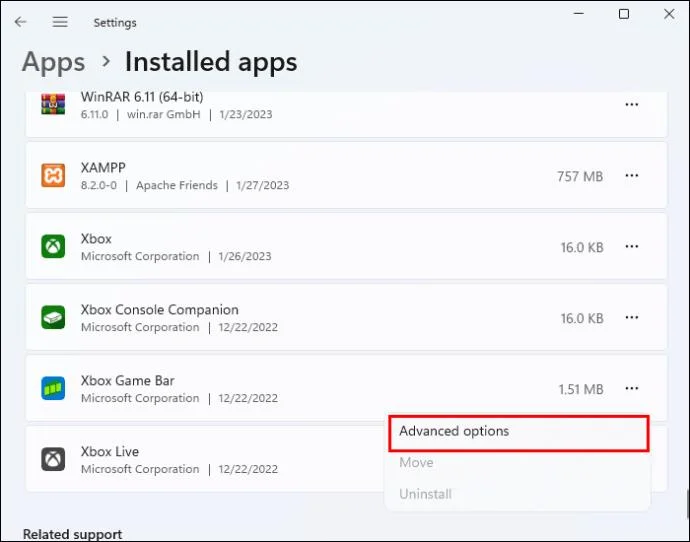The image size is (690, 542).
Task: Click the Settings window title
Action: 115,22
